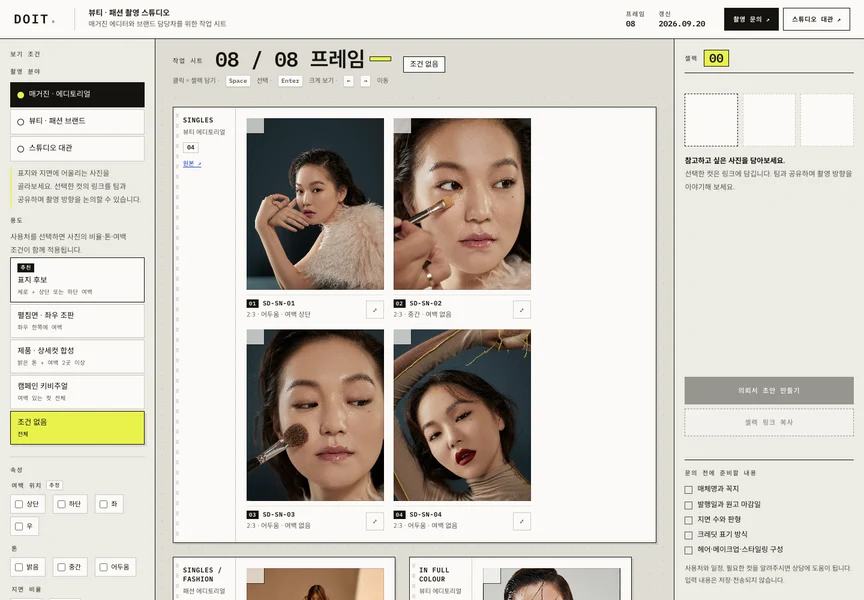Choose 표지 후보 usage option
Screen dimensions: 864x600
[x=77, y=280]
